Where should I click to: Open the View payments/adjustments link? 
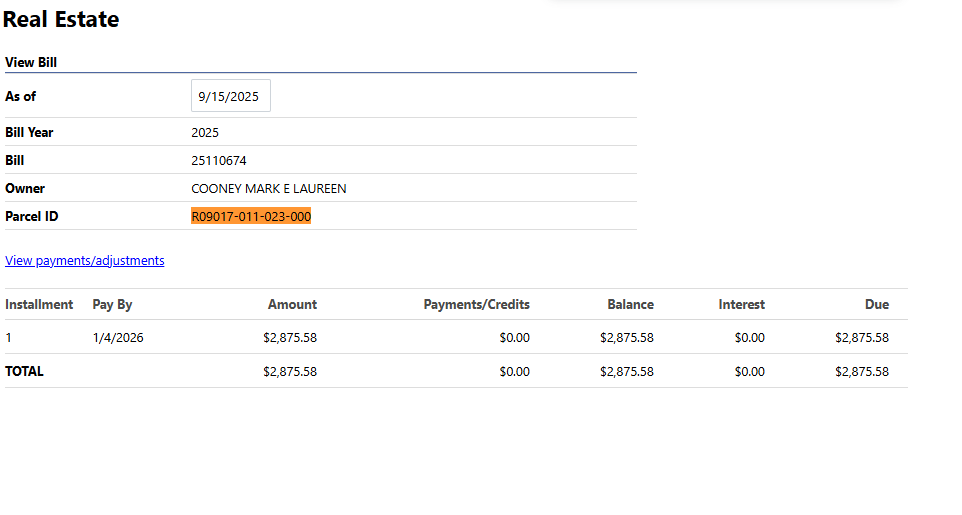[85, 260]
